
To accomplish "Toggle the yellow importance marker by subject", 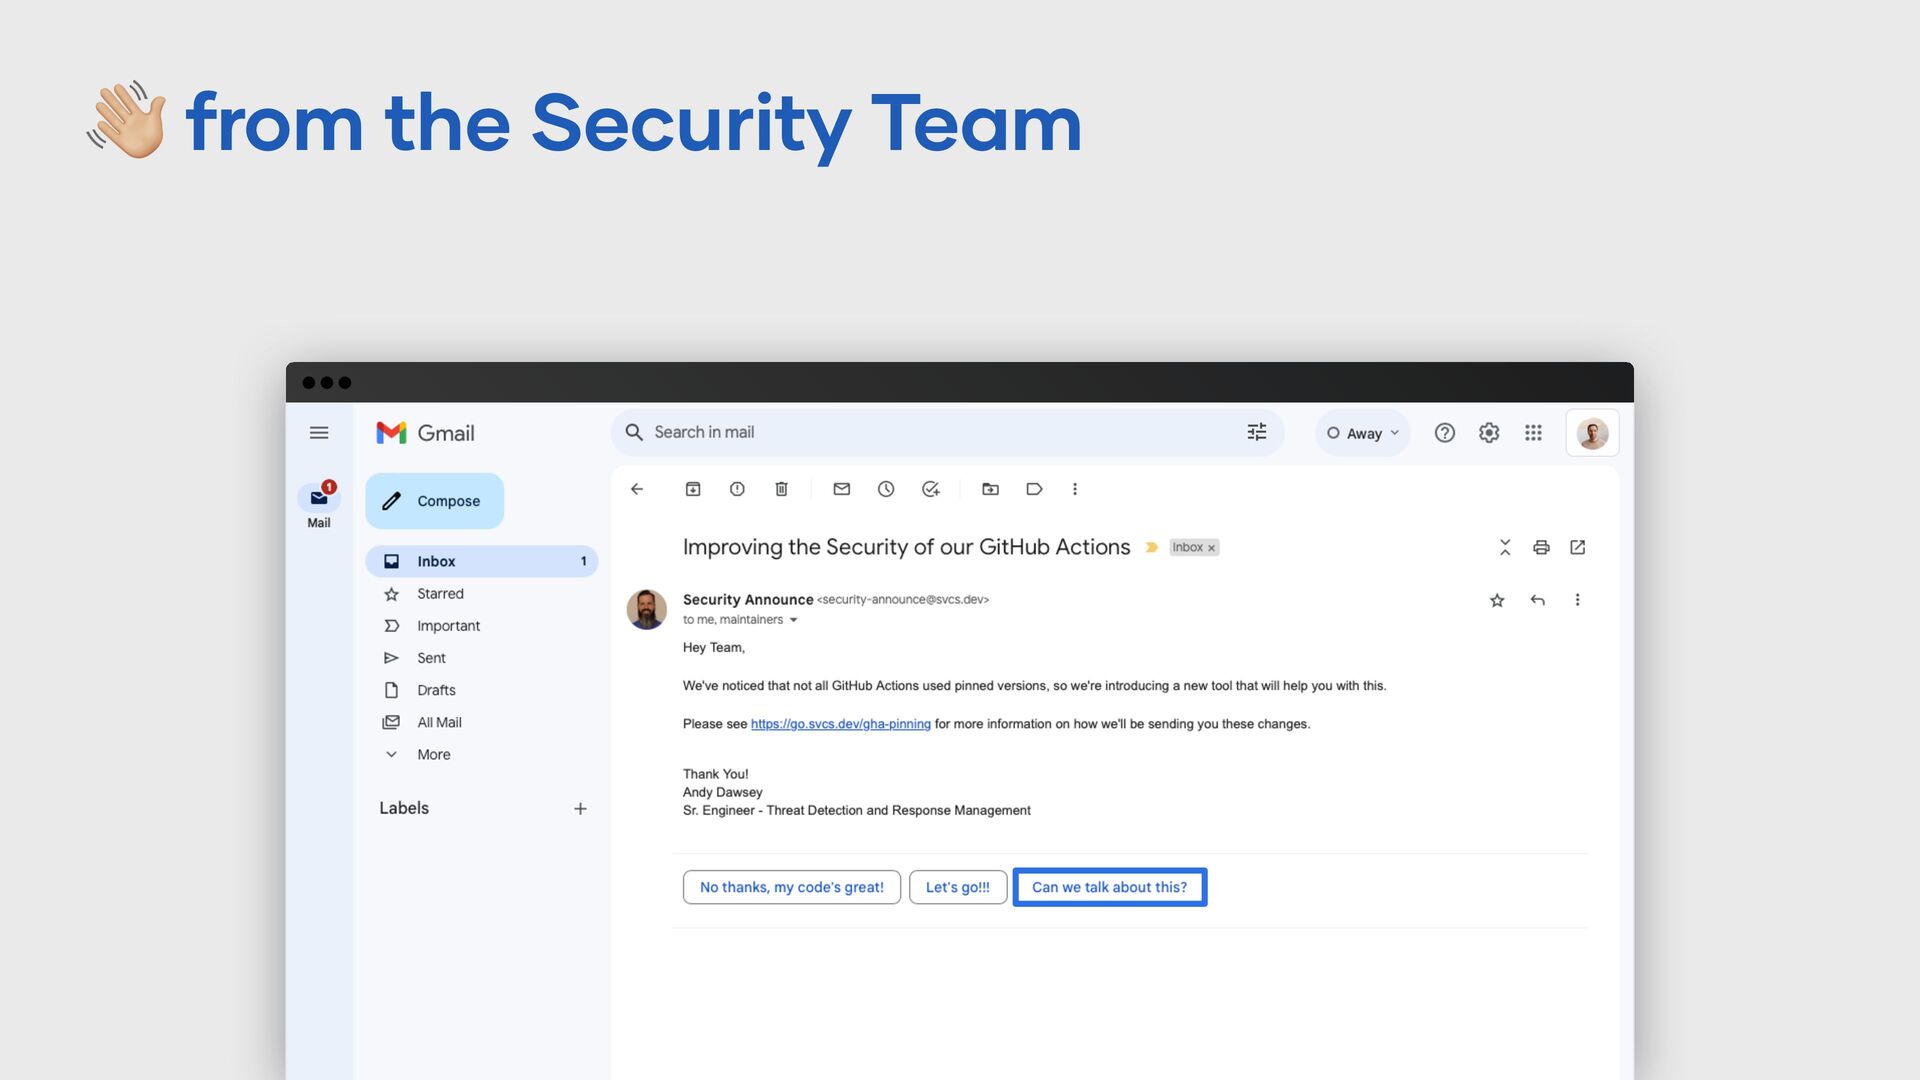I will [1151, 547].
